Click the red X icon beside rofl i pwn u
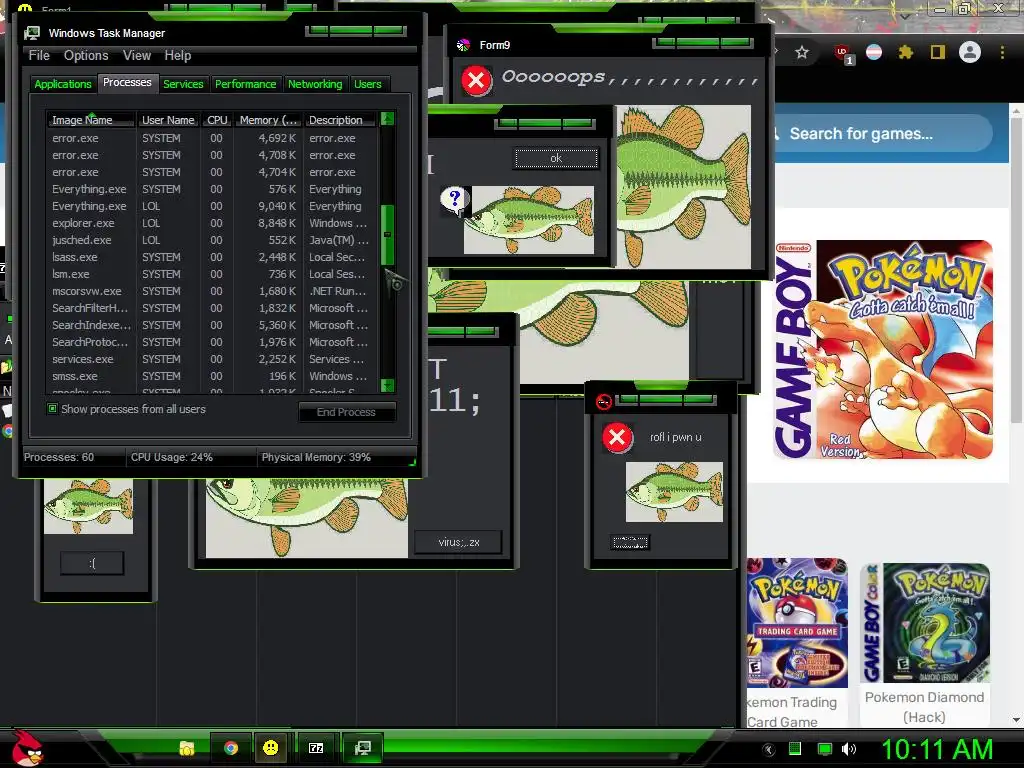Viewport: 1024px width, 768px height. pyautogui.click(x=617, y=438)
